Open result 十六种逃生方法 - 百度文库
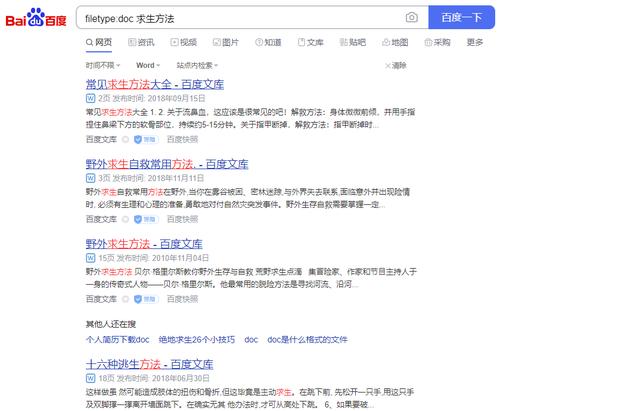640x411 pixels. [149, 364]
